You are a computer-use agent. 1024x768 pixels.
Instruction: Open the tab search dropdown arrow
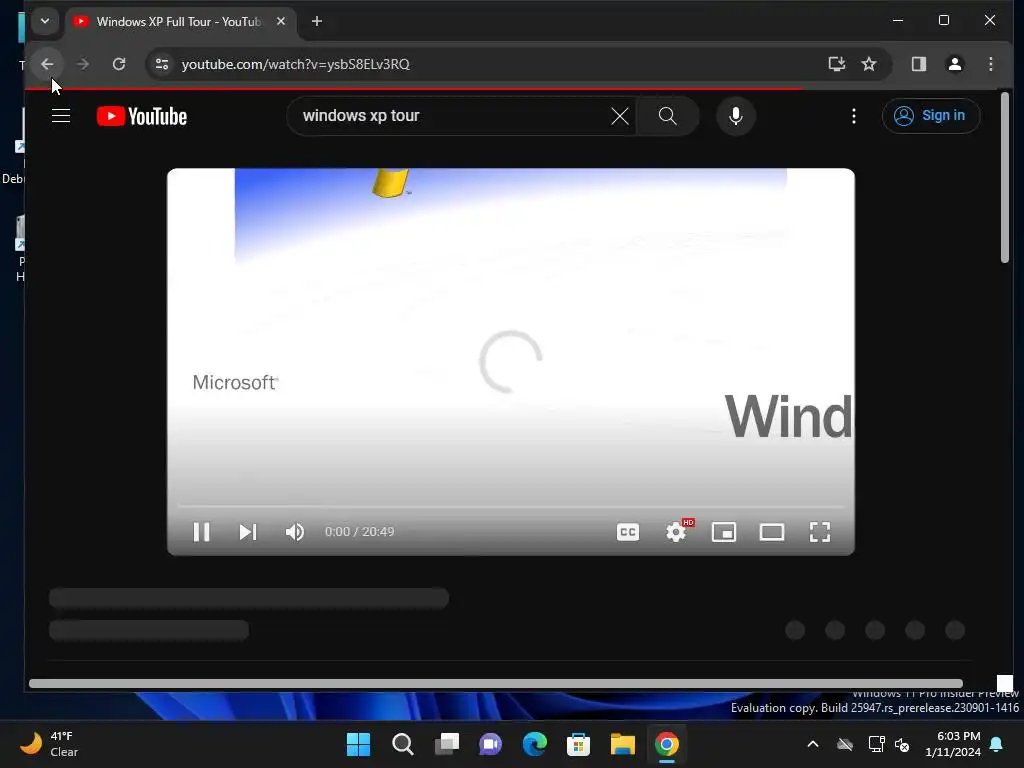pyautogui.click(x=44, y=21)
